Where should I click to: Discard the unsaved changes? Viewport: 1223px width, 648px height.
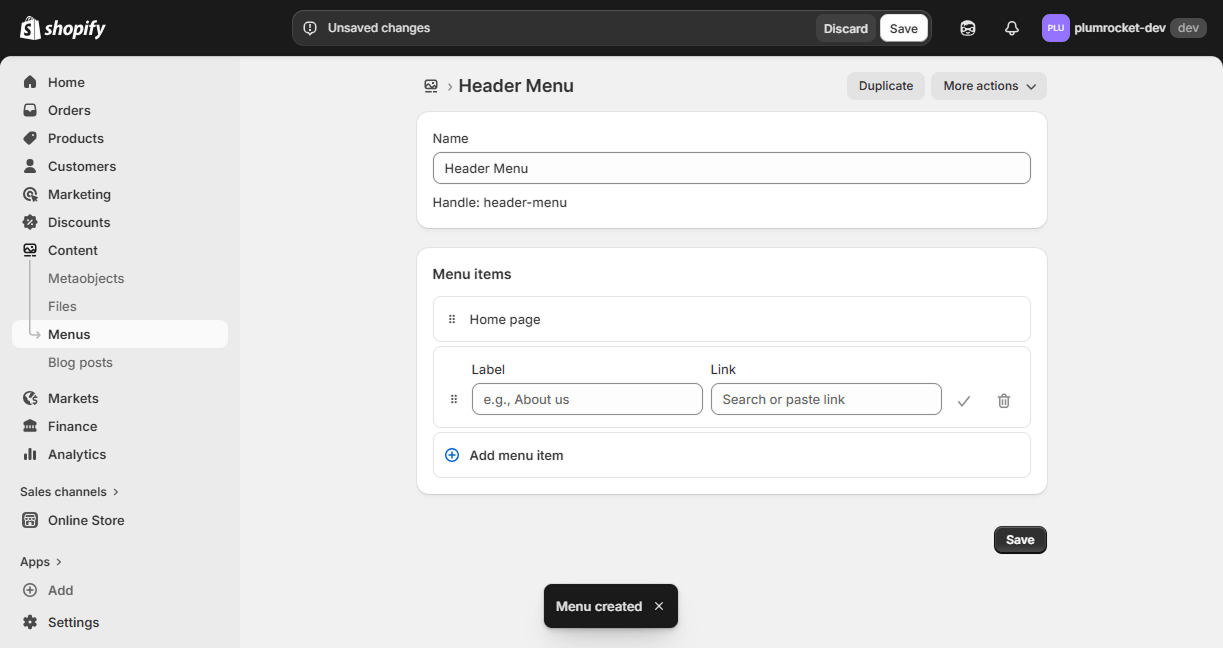coord(845,28)
